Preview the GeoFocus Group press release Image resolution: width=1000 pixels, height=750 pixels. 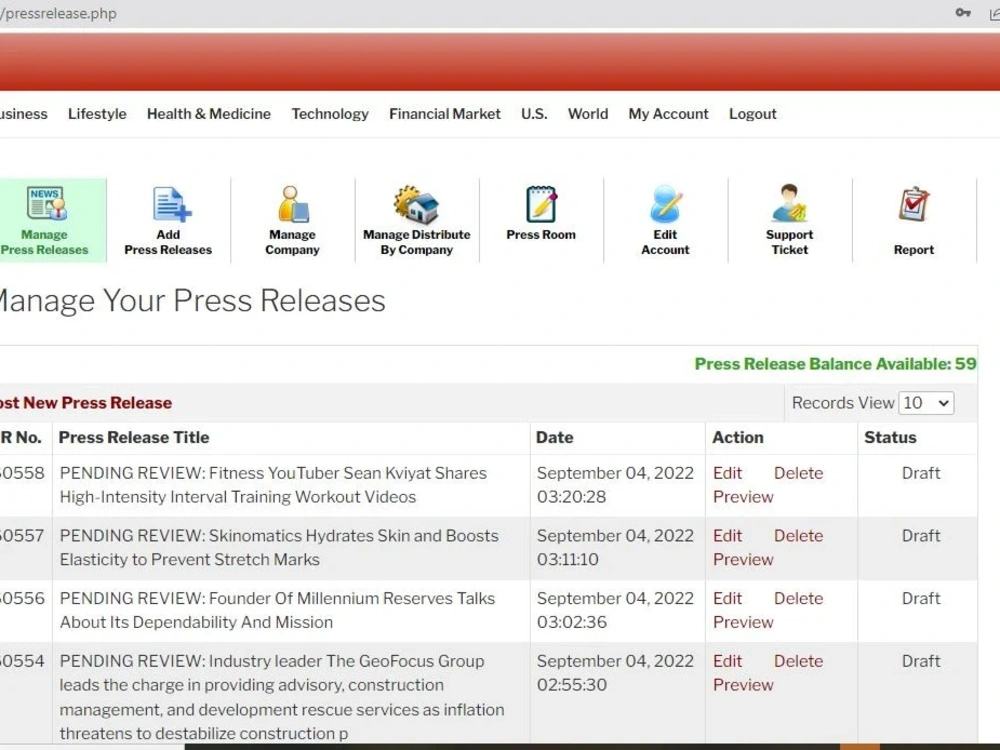[743, 685]
